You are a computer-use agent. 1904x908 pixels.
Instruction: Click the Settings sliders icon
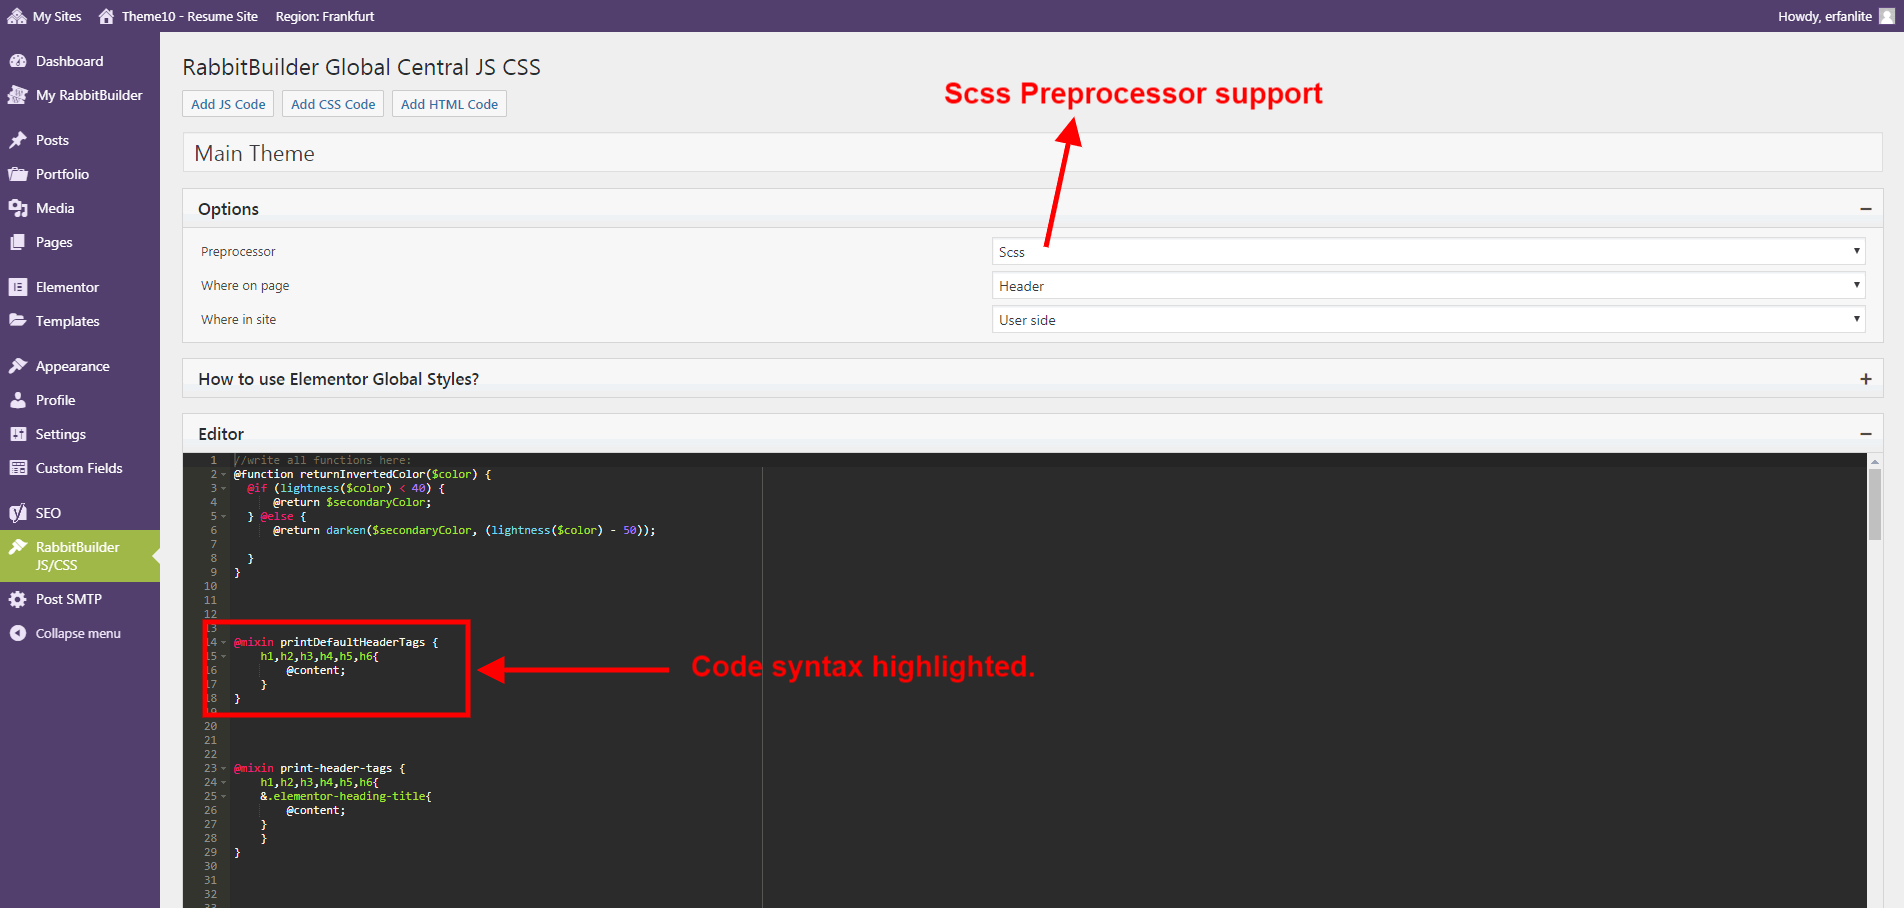pos(18,434)
